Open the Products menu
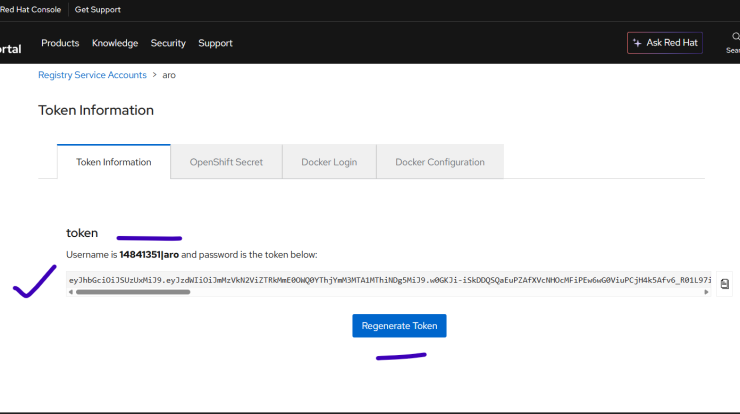Viewport: 740px width, 414px height. (60, 43)
